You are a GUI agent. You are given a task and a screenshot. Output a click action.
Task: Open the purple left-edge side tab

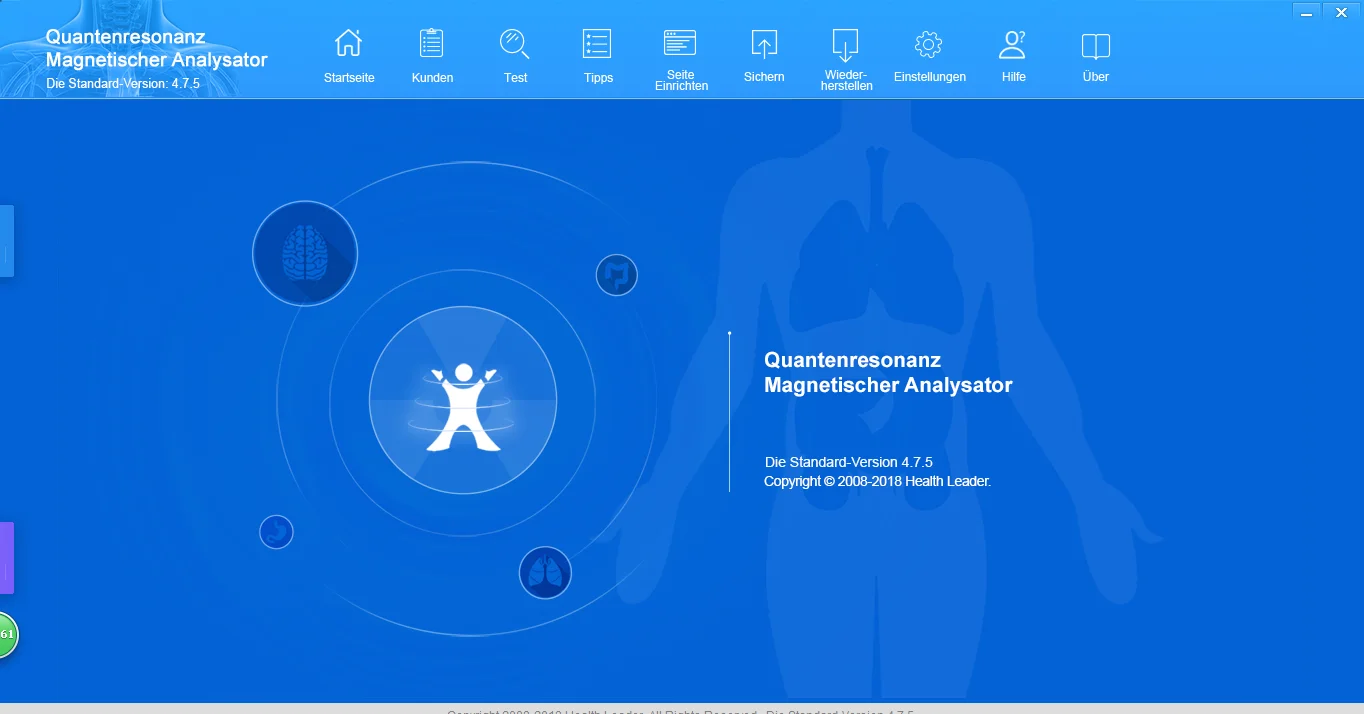pos(6,558)
